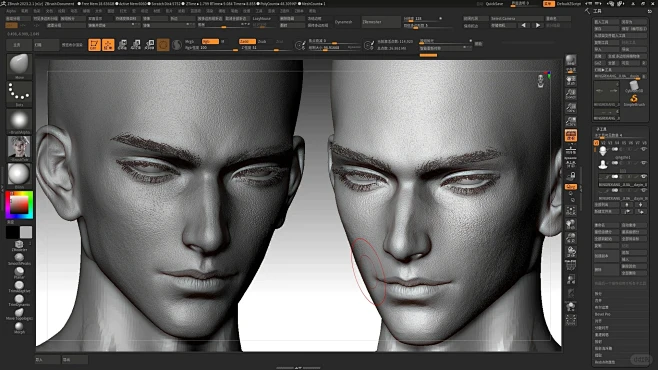Go to previous camera arrow

pos(523,26)
